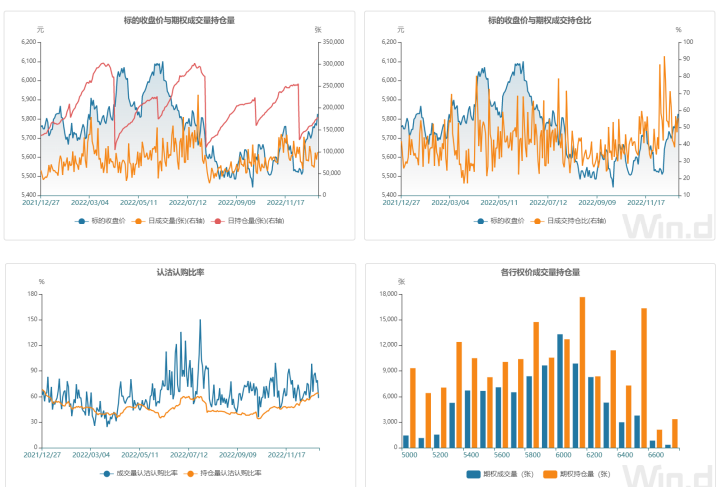Screen dimensions: 728x487
Task: Select 2022/07/12 date label in 认沽认购比率 chart
Action: (189, 455)
